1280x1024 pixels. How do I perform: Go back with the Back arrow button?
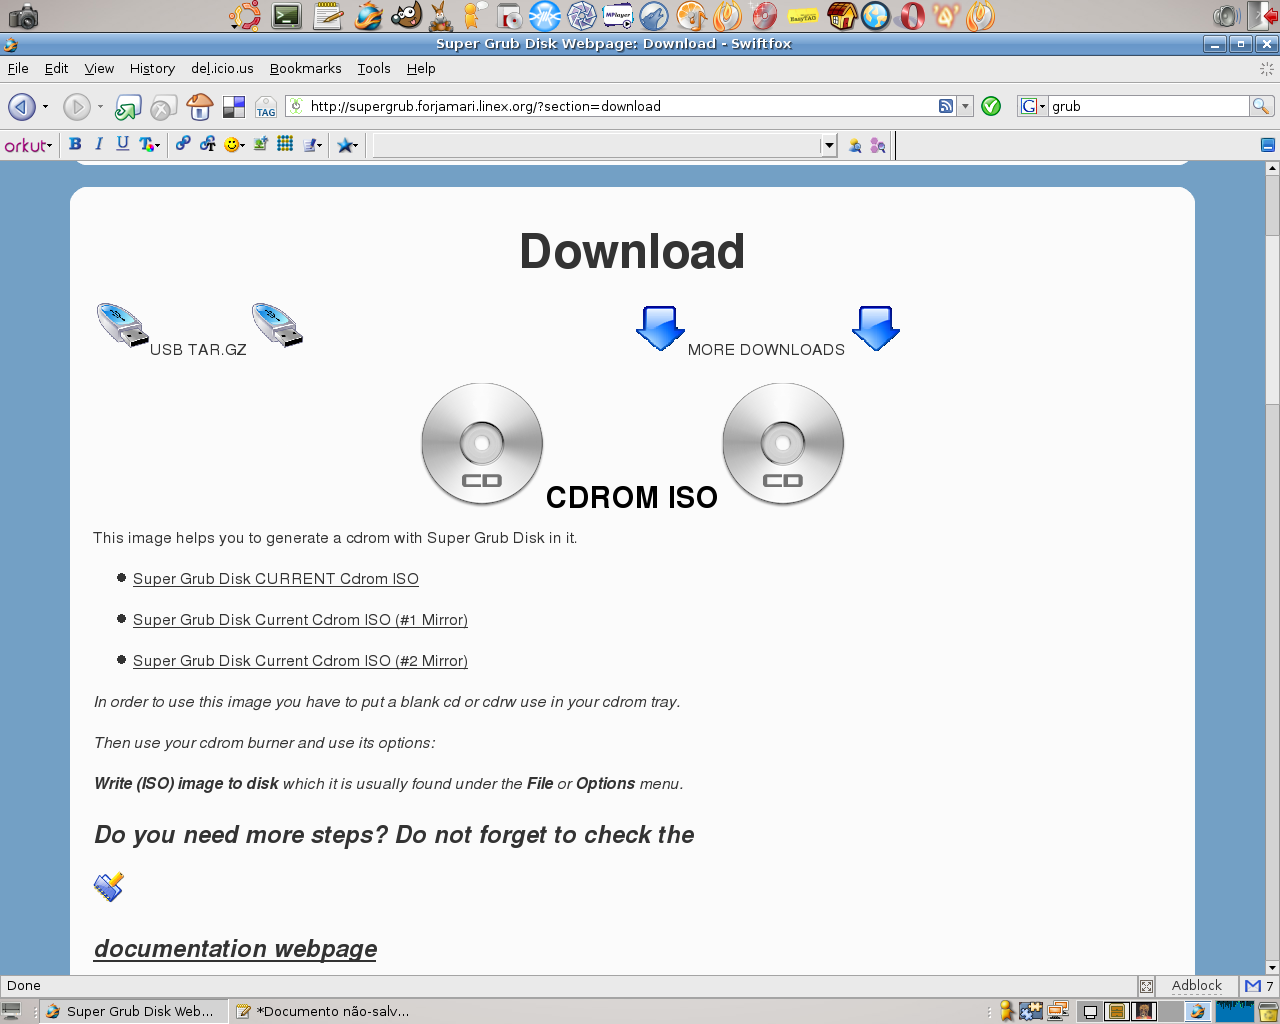point(21,106)
